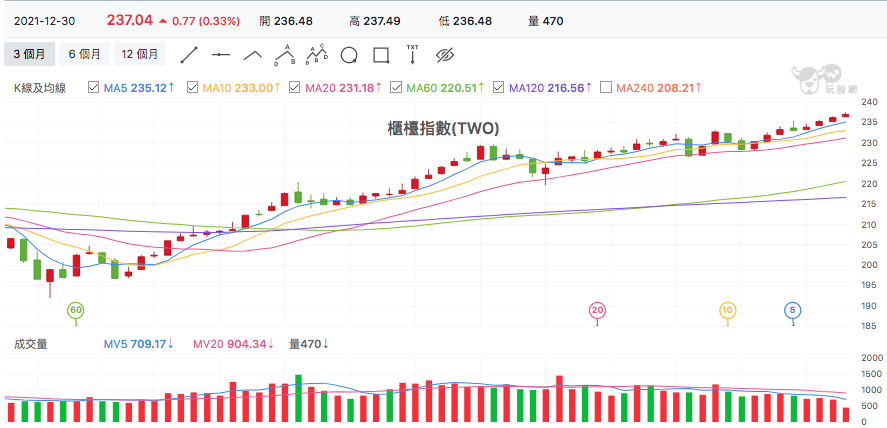Select the trend line drawing tool
The height and width of the screenshot is (428, 887).
(x=190, y=55)
